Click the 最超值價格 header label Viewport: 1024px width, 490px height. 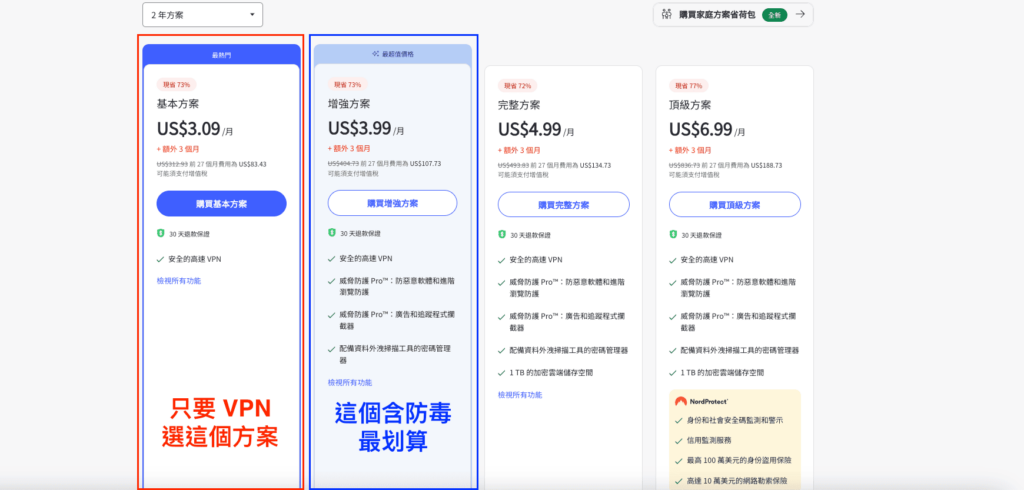[398, 54]
